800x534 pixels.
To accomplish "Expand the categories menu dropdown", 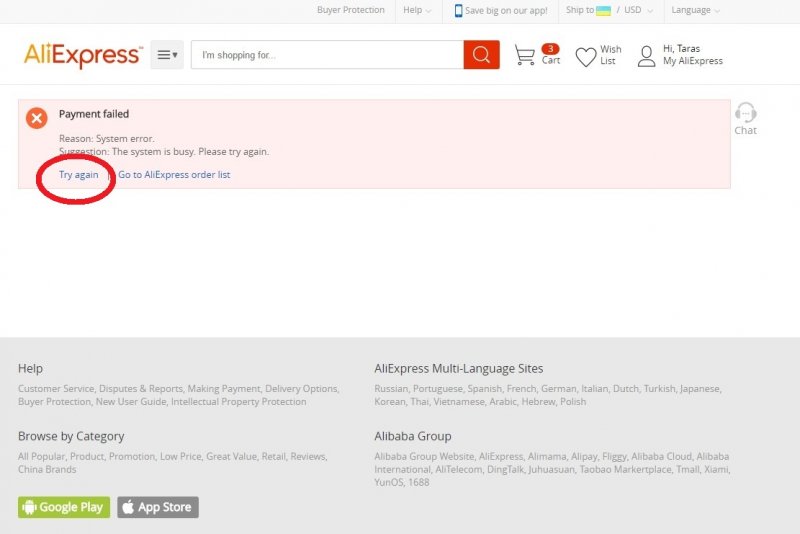I will coord(167,55).
